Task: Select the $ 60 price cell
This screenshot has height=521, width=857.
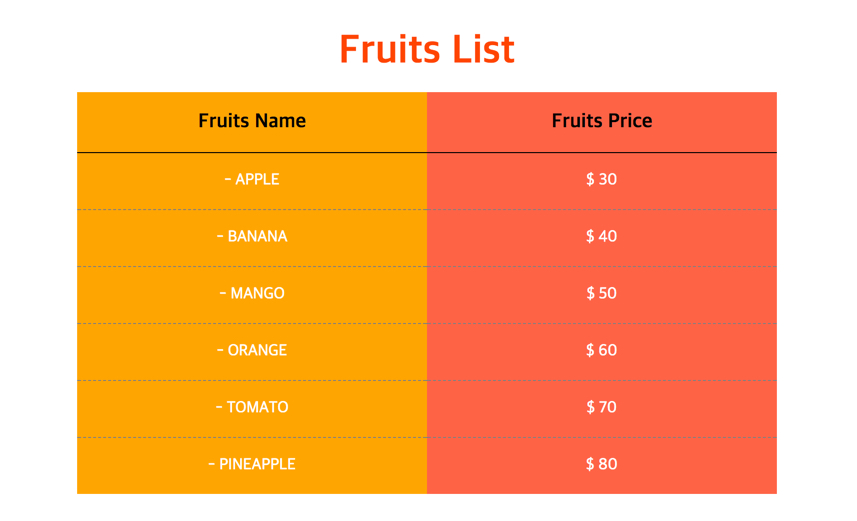Action: coord(602,350)
